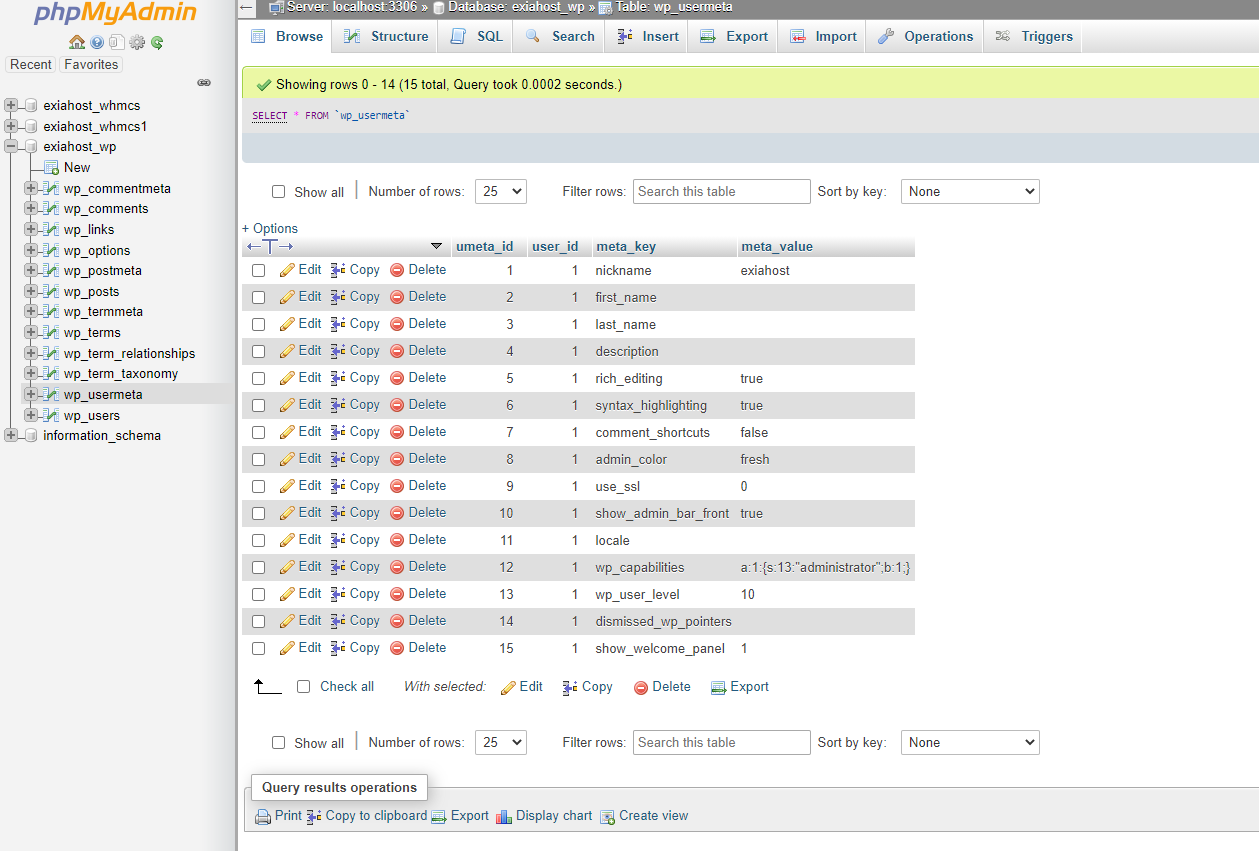
Task: Open phpMyAdmin documentation question-mark icon
Action: (97, 42)
